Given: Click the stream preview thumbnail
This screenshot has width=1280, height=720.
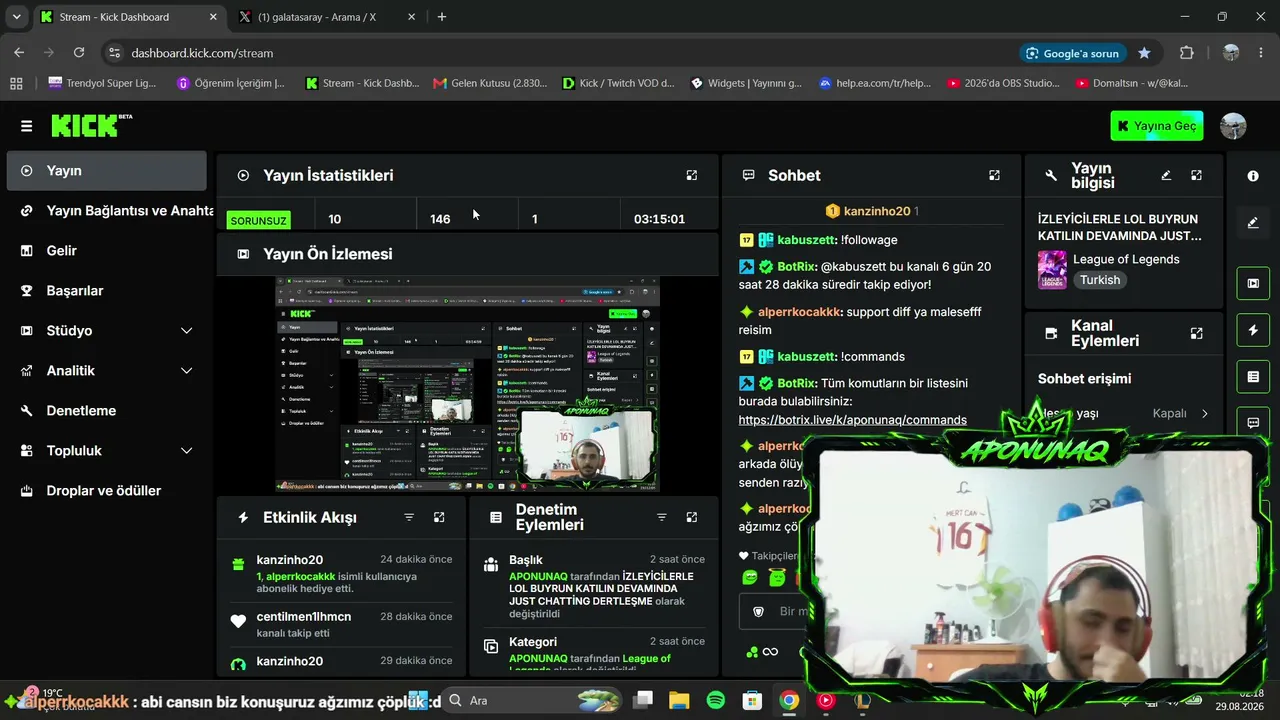Looking at the screenshot, I should pyautogui.click(x=467, y=384).
